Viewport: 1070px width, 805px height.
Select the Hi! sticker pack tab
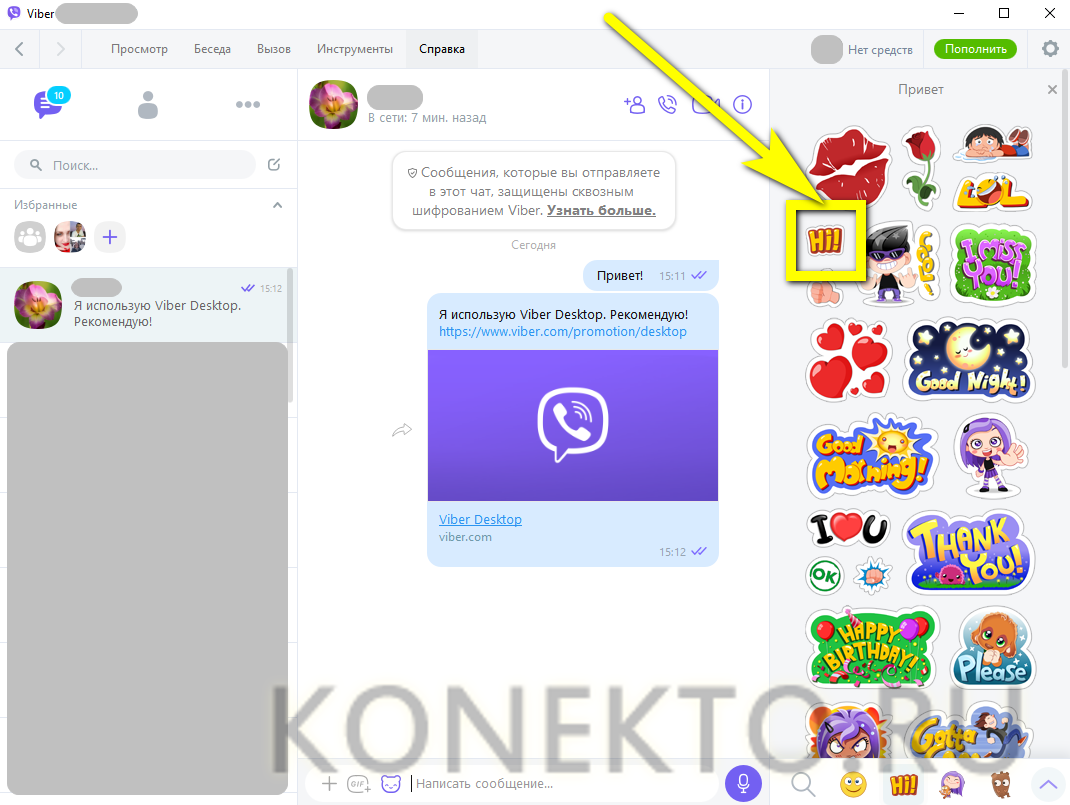[x=903, y=785]
